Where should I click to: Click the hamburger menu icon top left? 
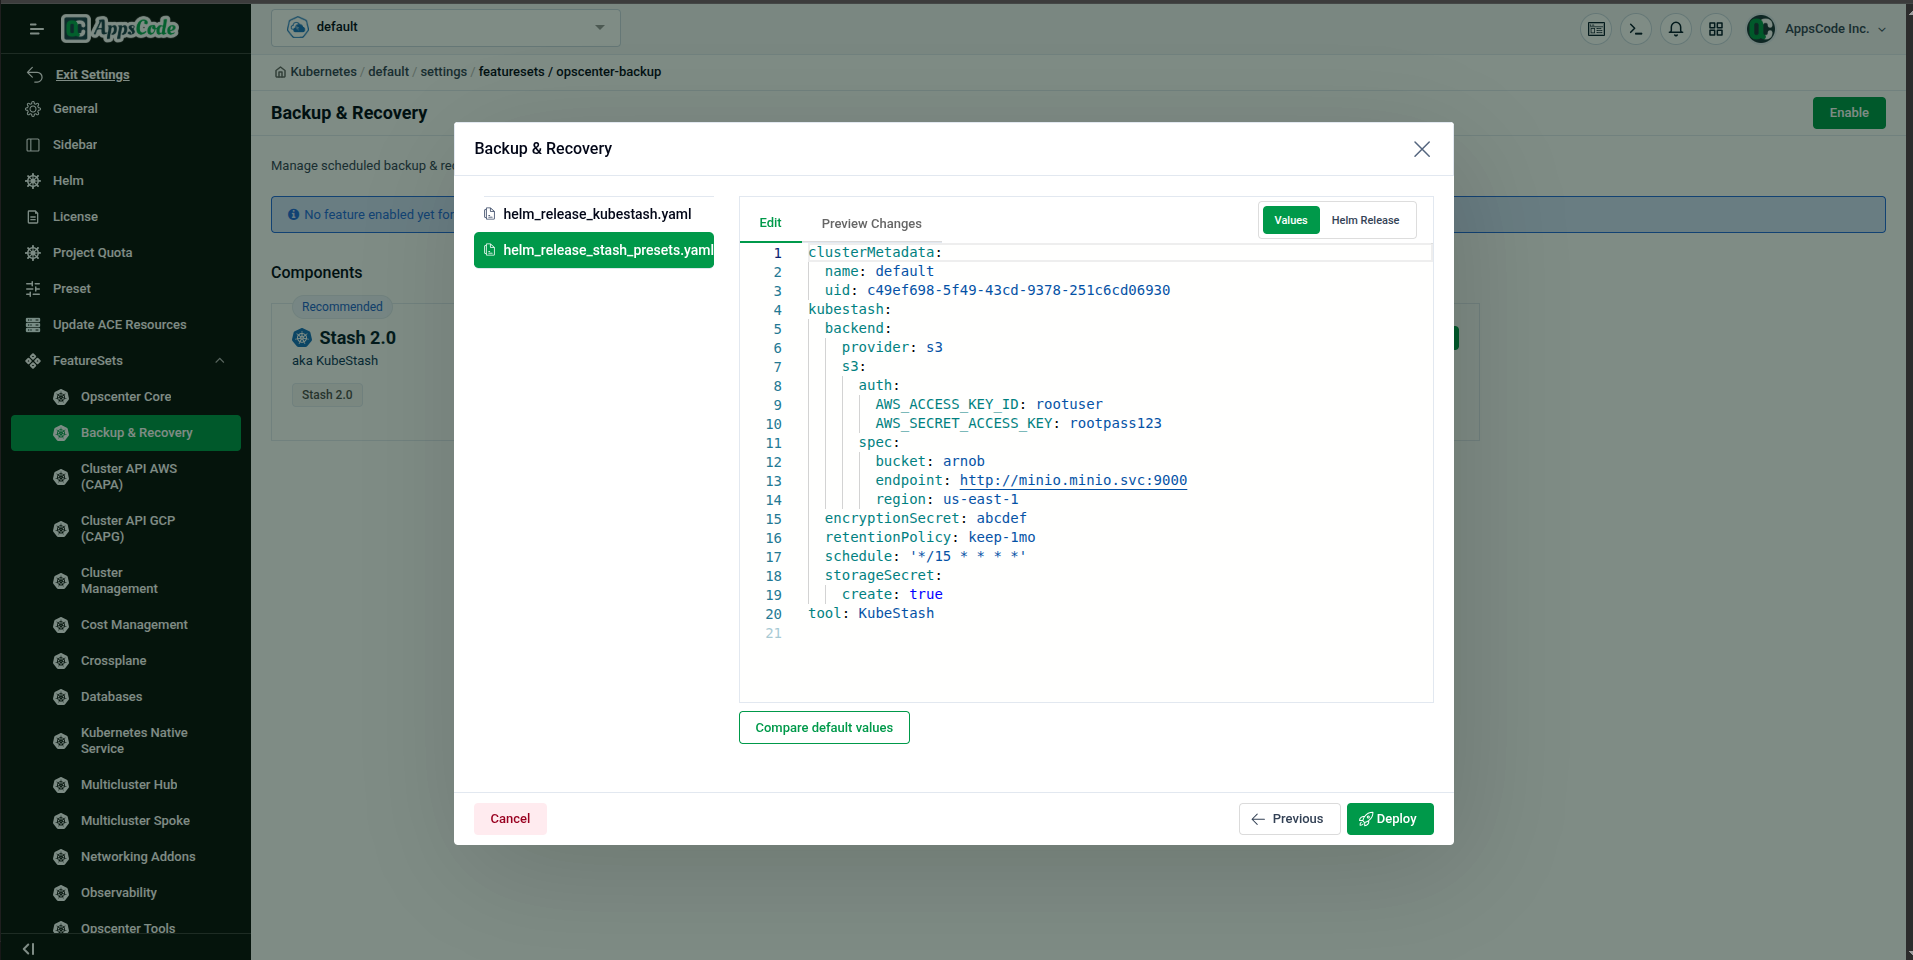(x=36, y=29)
